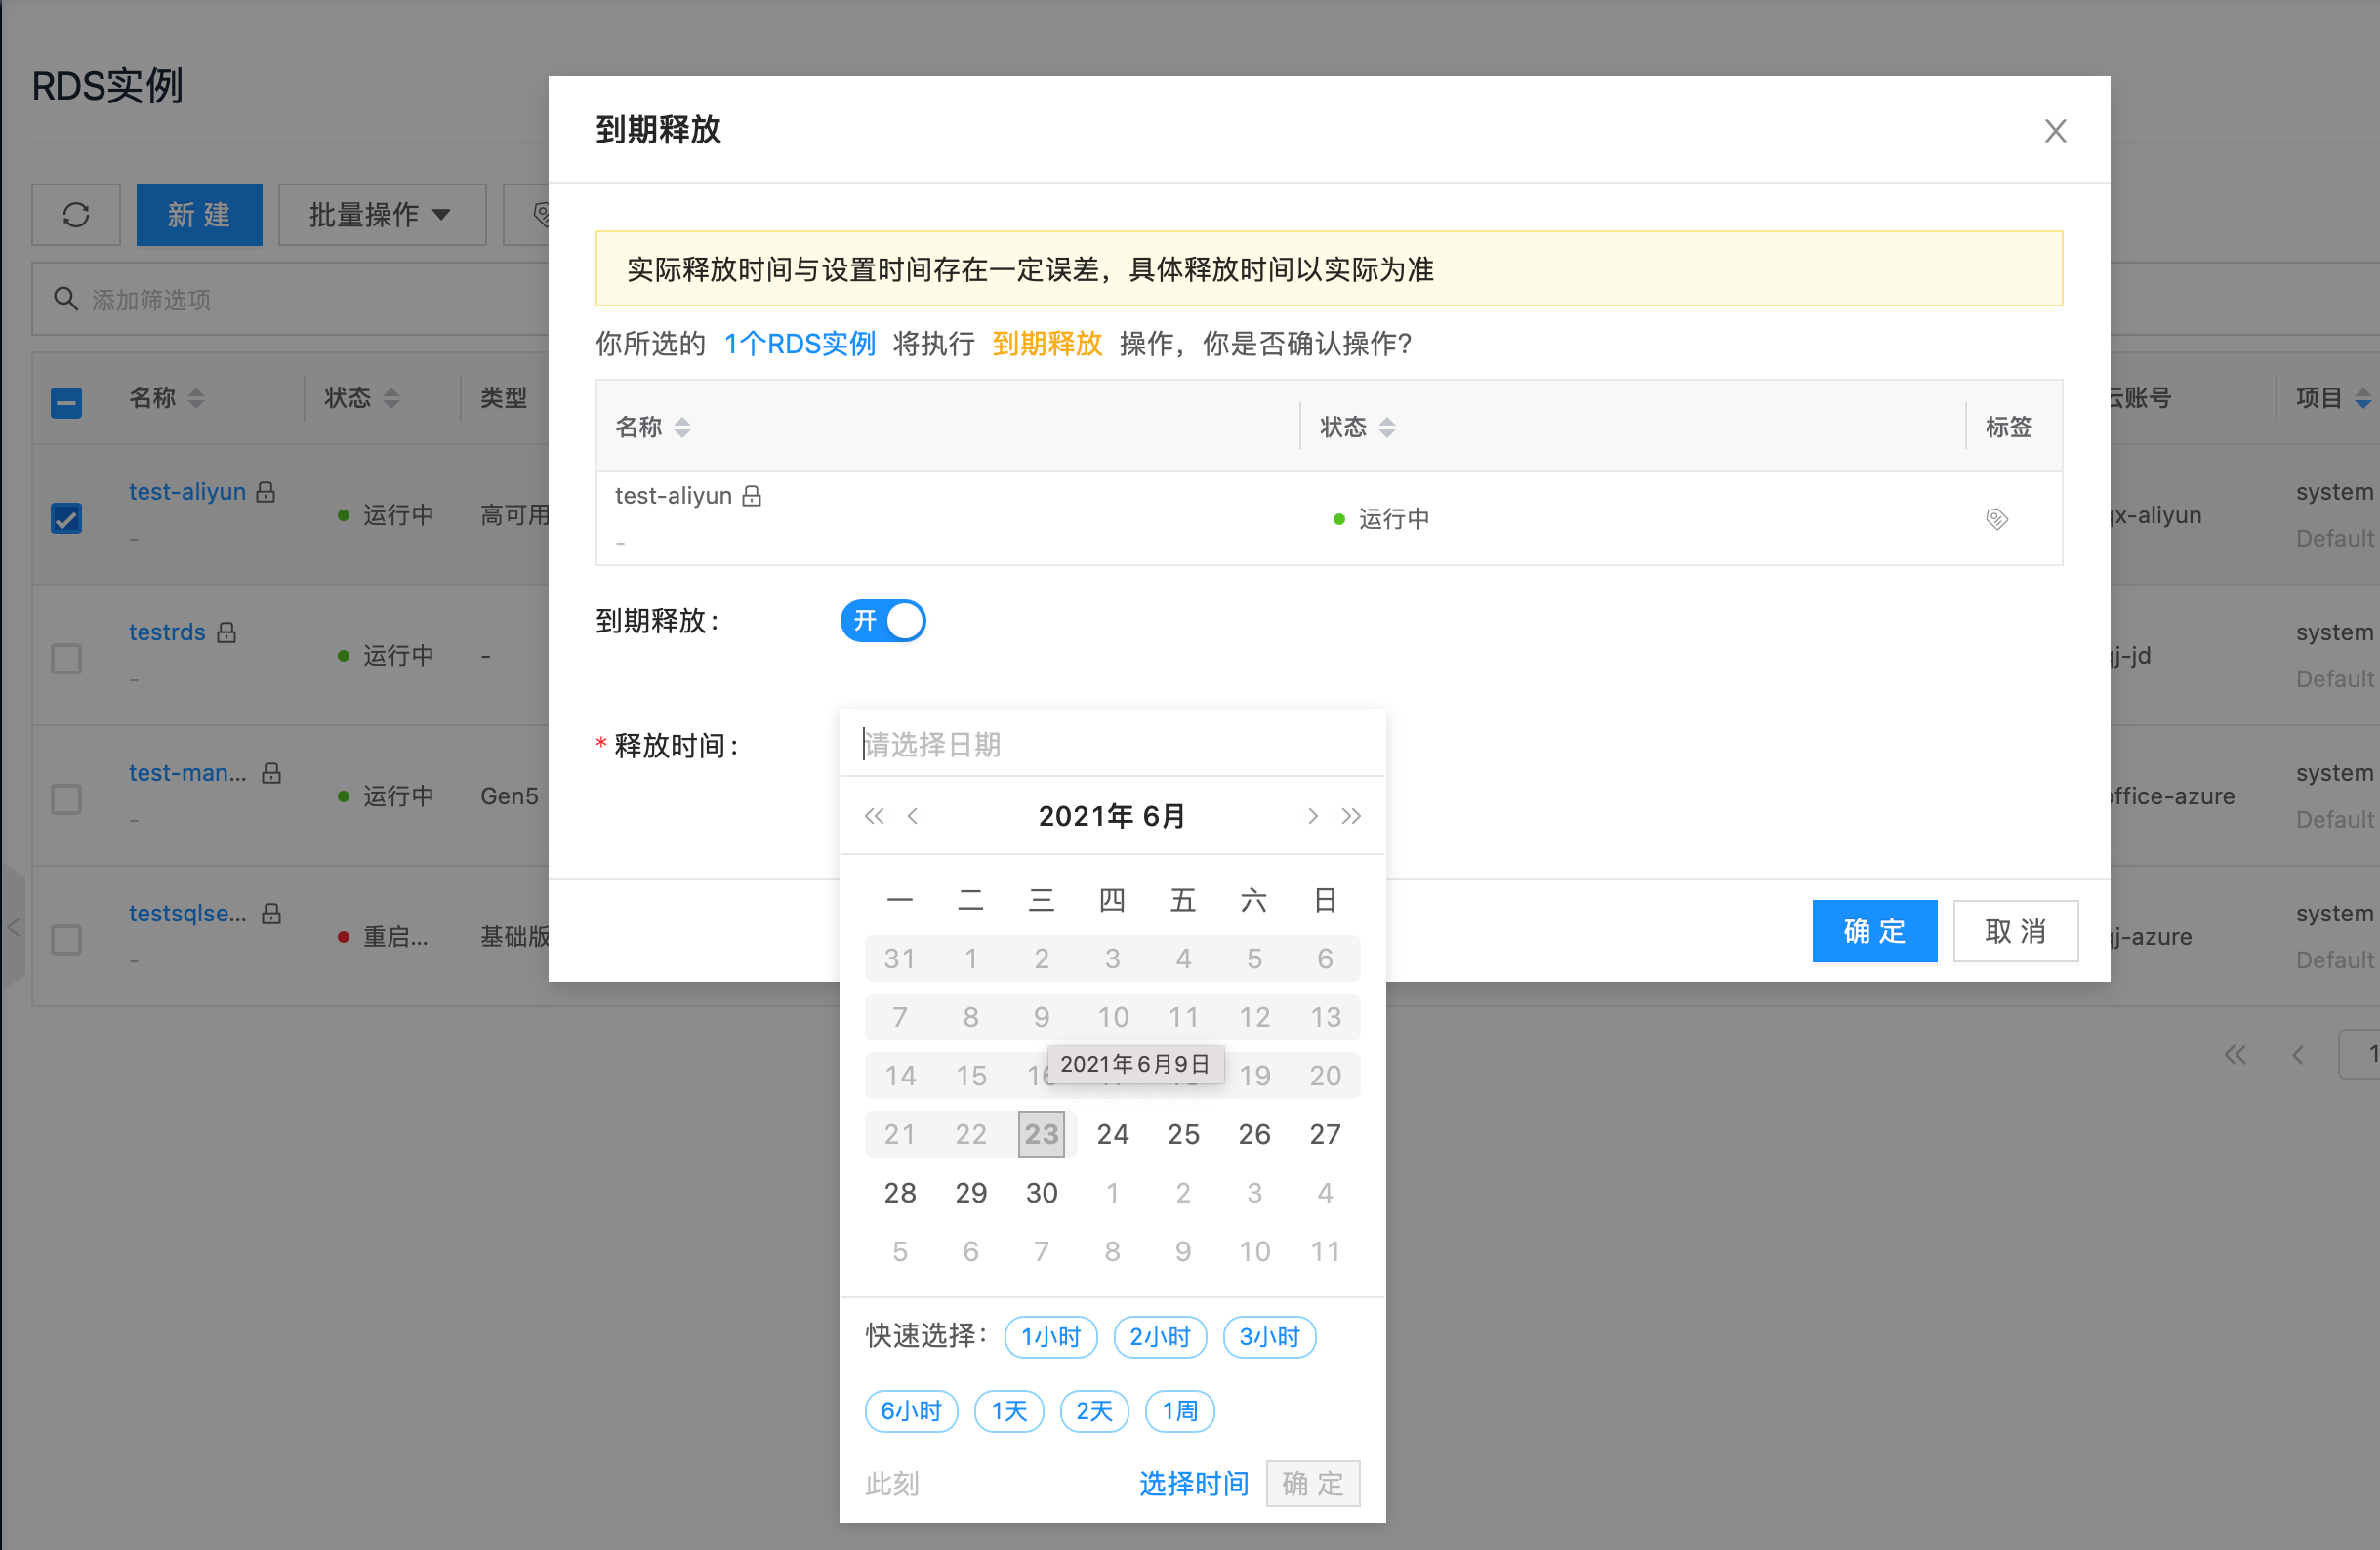This screenshot has height=1550, width=2380.
Task: Click 选择时间 to open time picker
Action: [1194, 1483]
